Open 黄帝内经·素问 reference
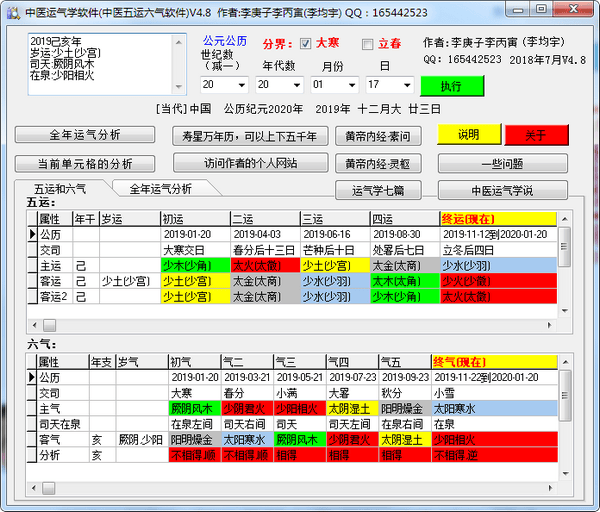This screenshot has height=512, width=600. pyautogui.click(x=377, y=135)
